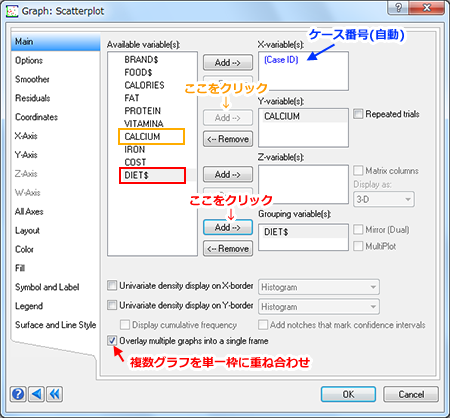Click the title bar help button
Viewport: 450px width, 418px height.
coord(398,7)
